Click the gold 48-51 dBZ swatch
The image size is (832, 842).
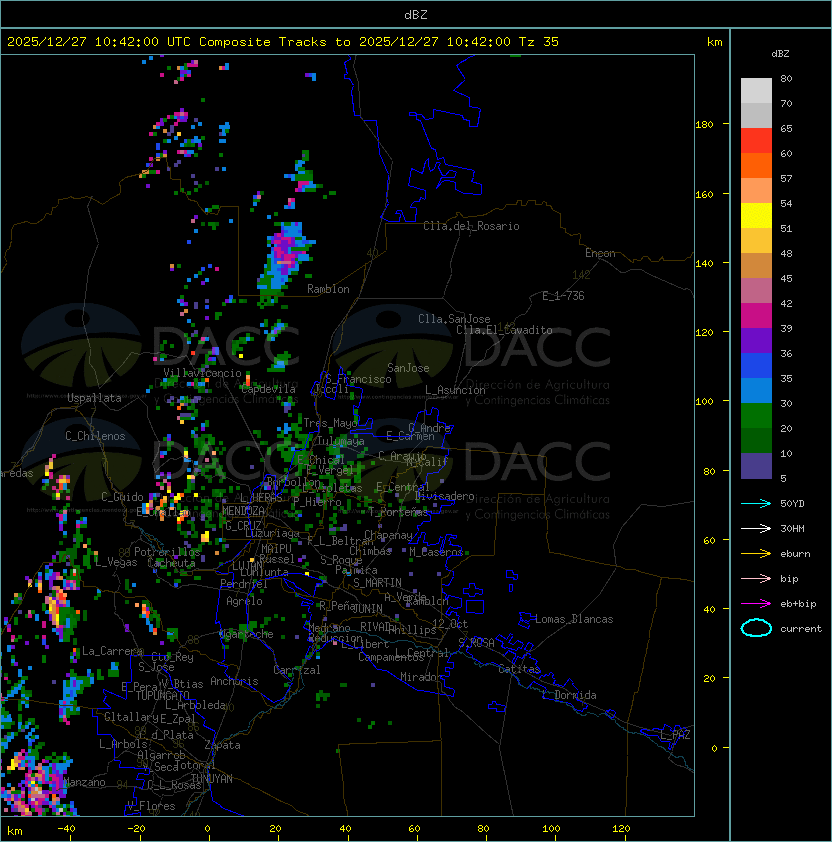click(756, 241)
